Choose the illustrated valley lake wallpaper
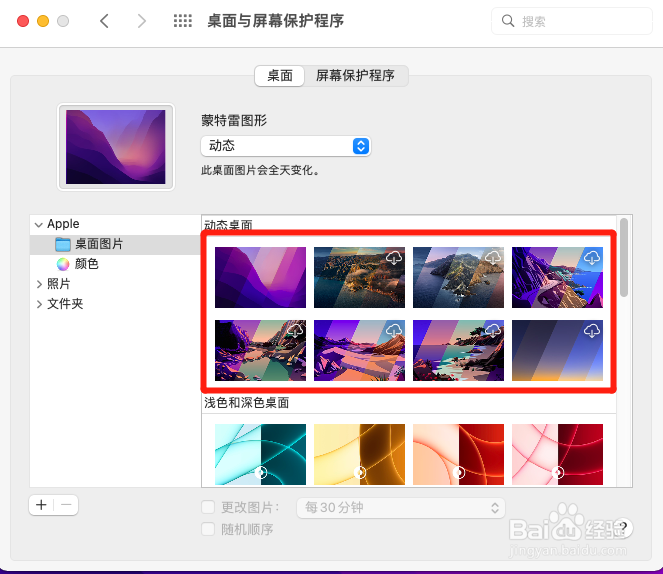663x574 pixels. tap(260, 350)
